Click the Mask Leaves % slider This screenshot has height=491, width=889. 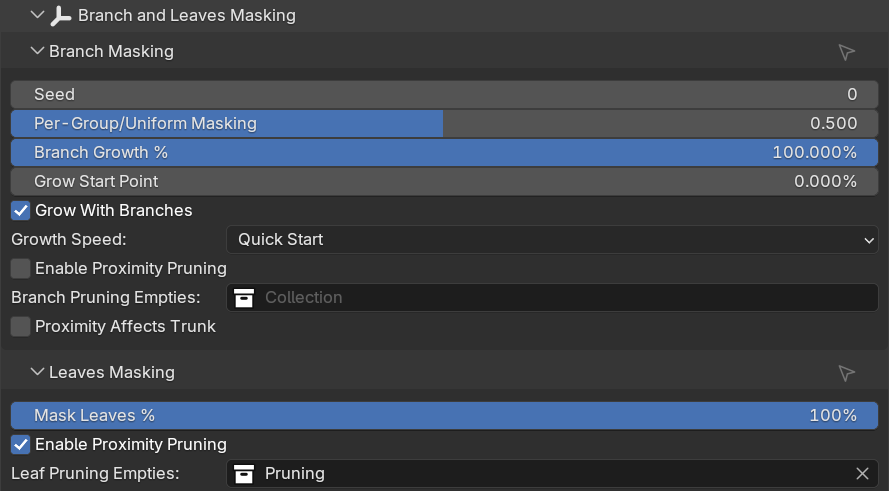click(x=444, y=416)
